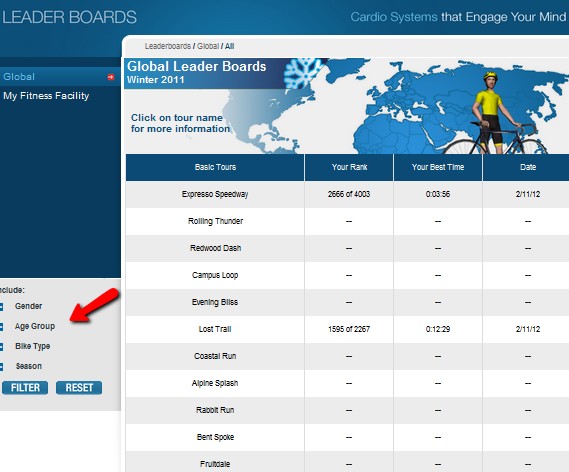Expand the Gender filter option
Viewport: 569px width, 472px height.
click(x=1, y=307)
